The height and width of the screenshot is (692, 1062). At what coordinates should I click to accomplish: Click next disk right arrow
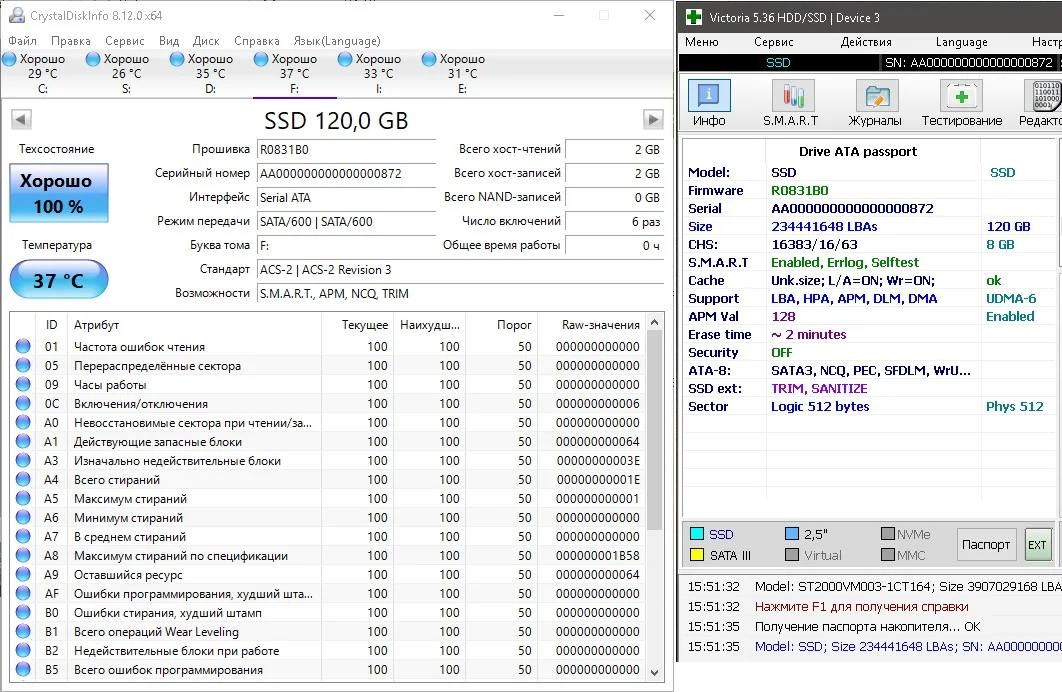point(653,120)
